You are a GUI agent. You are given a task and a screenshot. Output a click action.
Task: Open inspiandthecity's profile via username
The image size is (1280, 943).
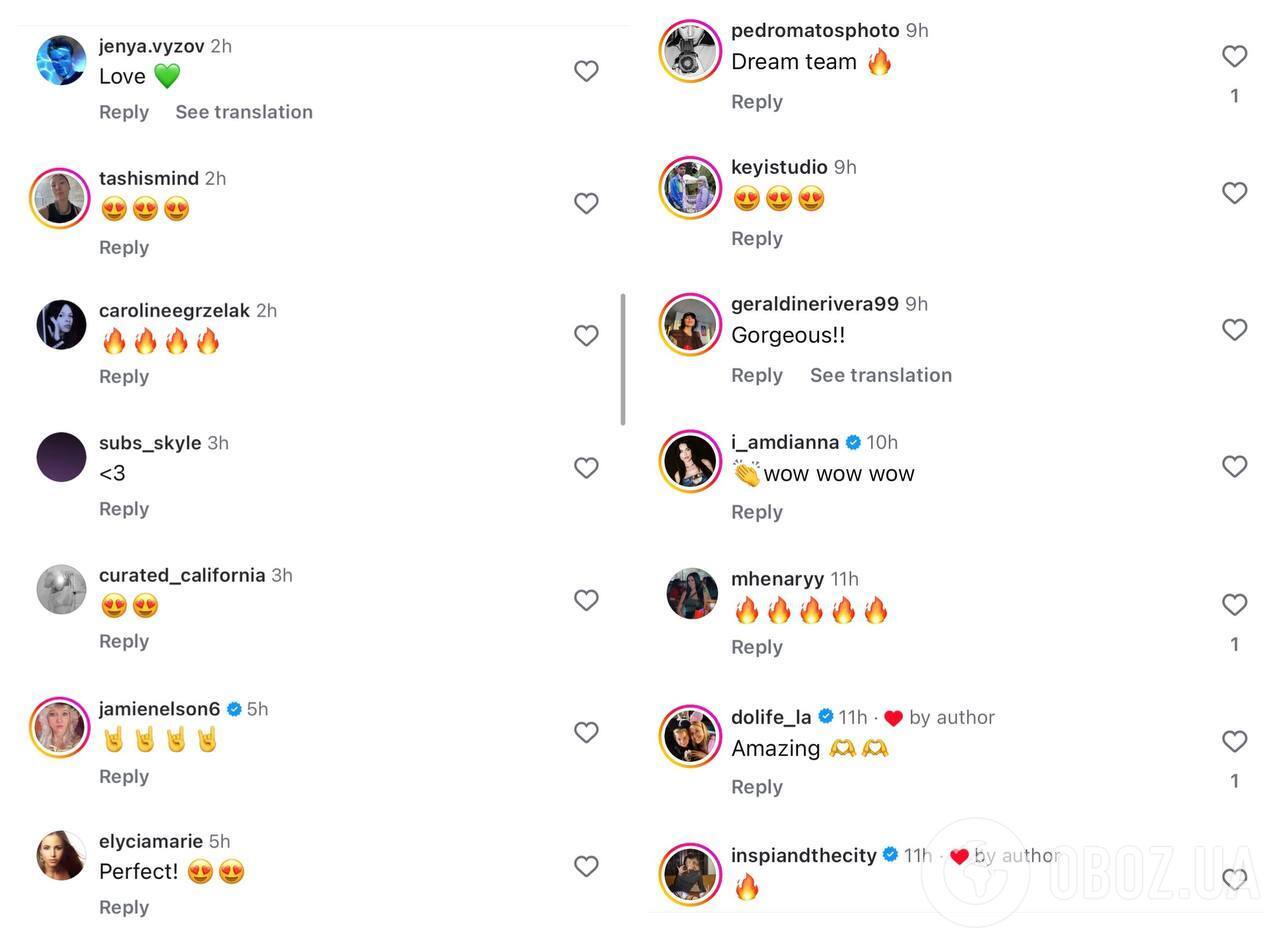[x=803, y=855]
